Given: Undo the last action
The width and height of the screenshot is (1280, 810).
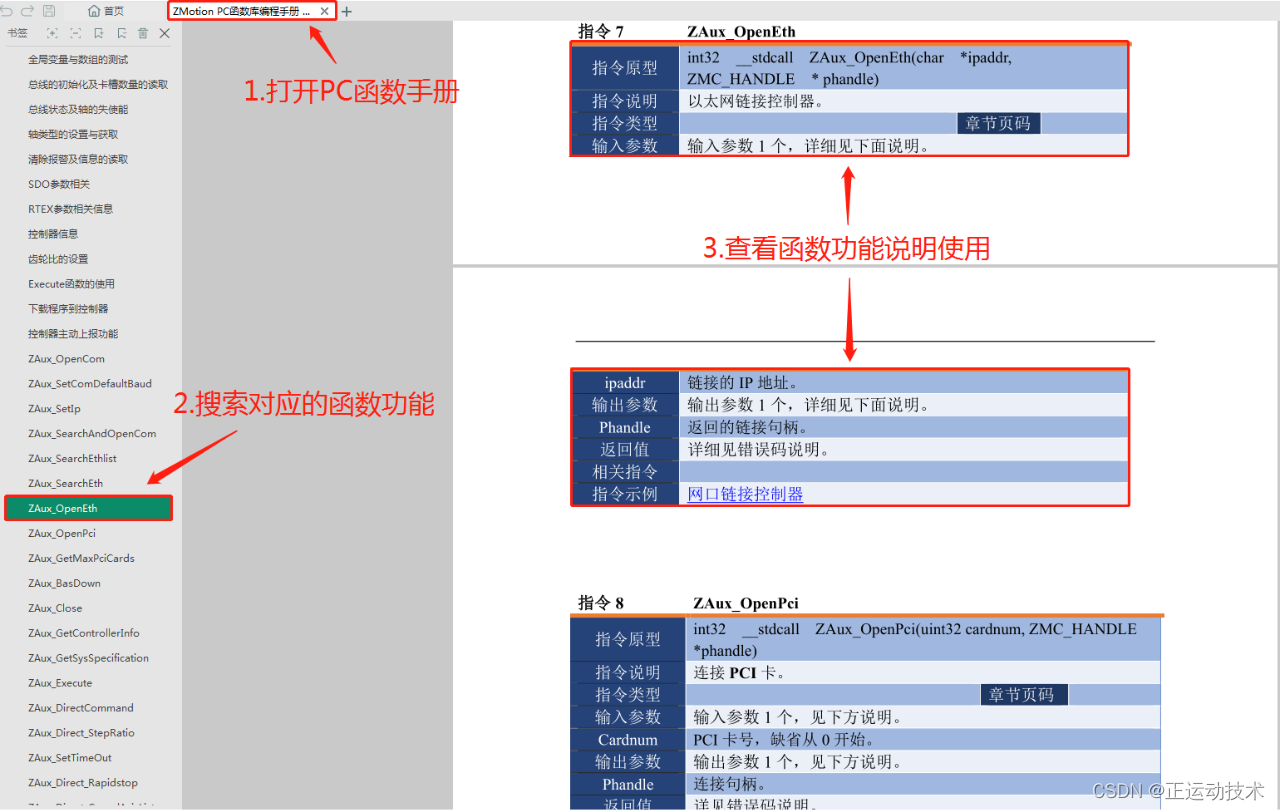Looking at the screenshot, I should coord(6,10).
